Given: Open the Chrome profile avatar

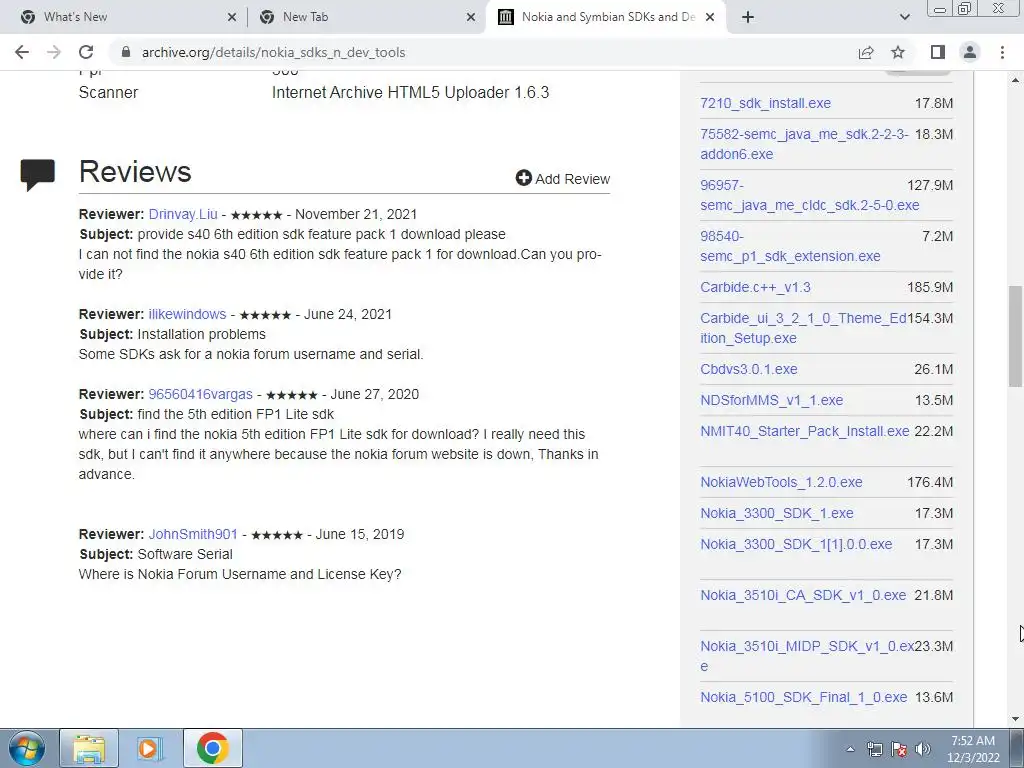Looking at the screenshot, I should click(x=970, y=52).
